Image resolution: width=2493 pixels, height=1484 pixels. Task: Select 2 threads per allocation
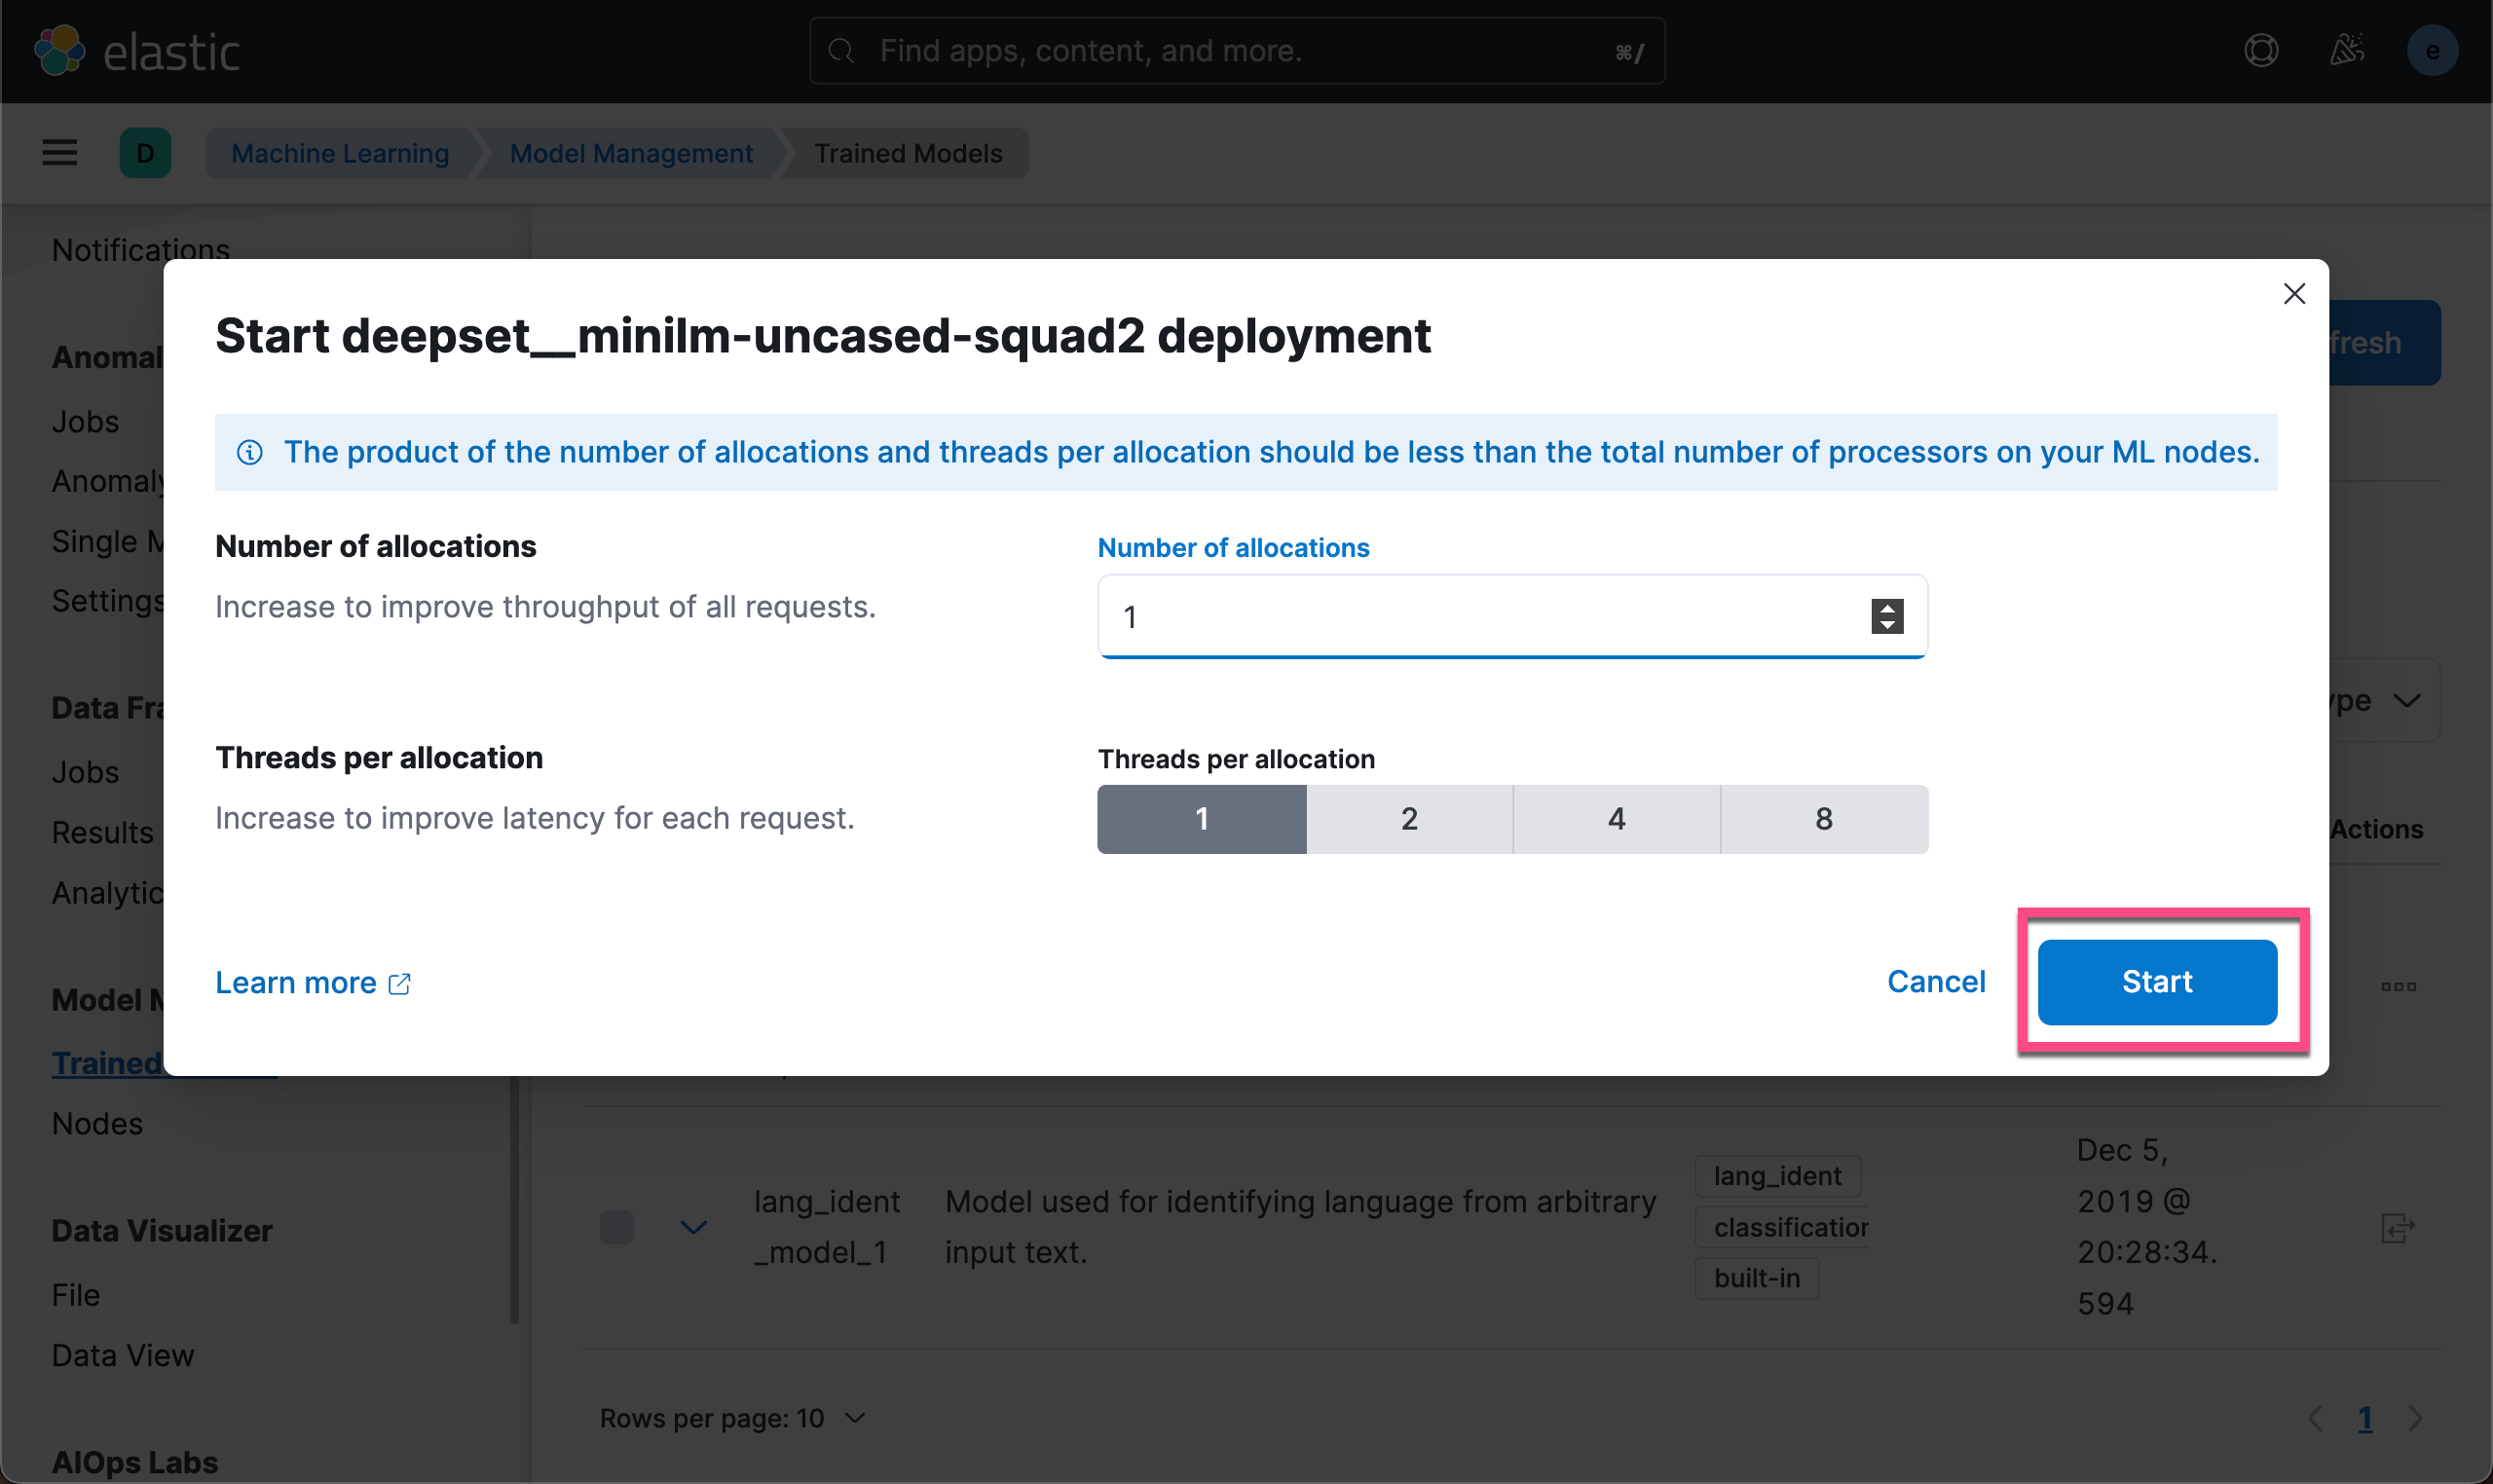1409,819
